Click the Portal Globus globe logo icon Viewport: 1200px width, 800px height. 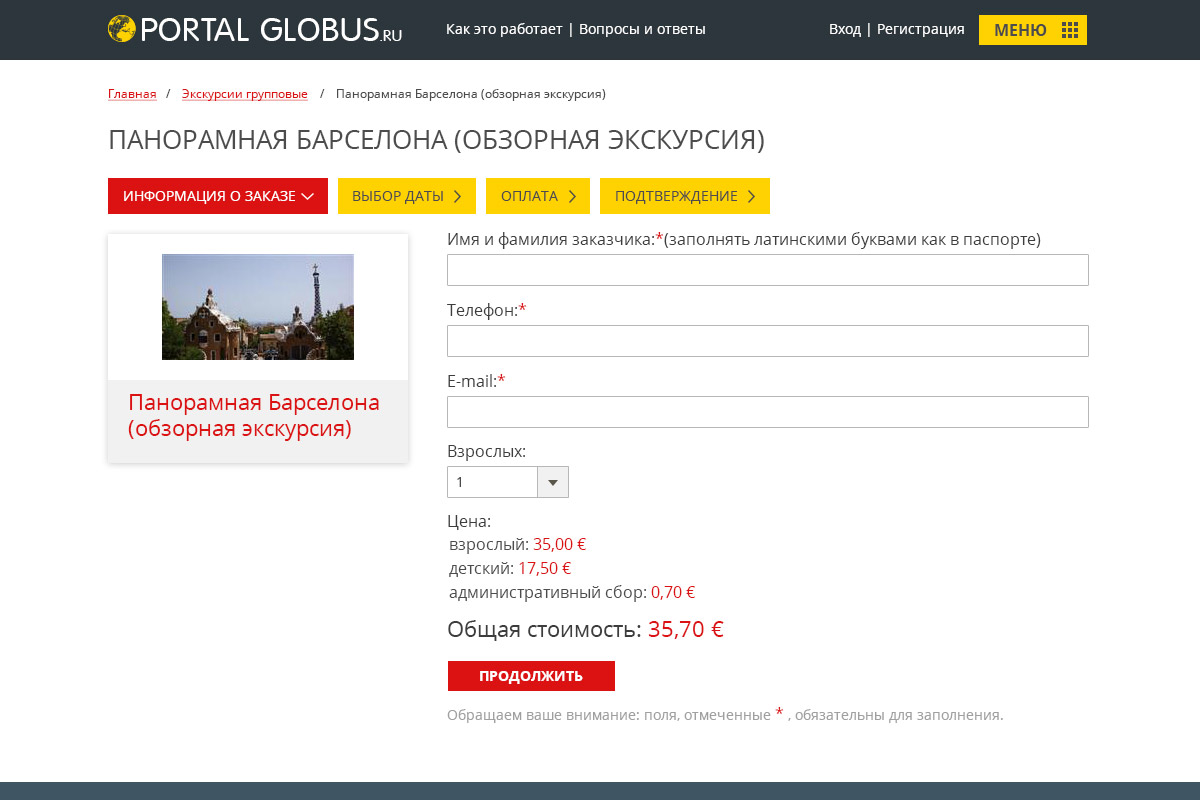point(121,29)
